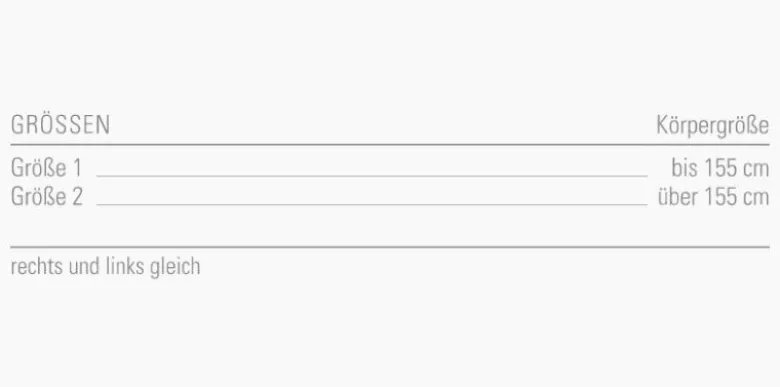Click 'cm' in the 'über 155' row
Viewport: 780px width, 387px height.
coord(756,198)
